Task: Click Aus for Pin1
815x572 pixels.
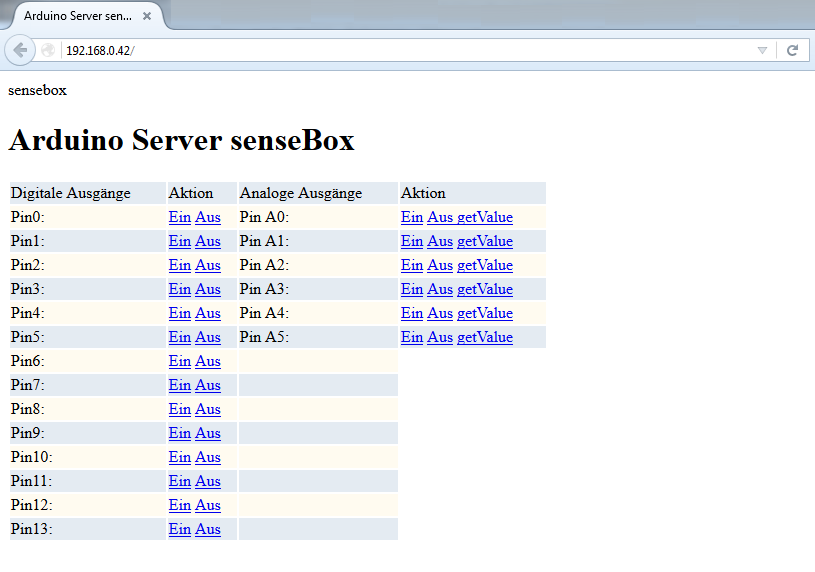Action: click(x=208, y=241)
